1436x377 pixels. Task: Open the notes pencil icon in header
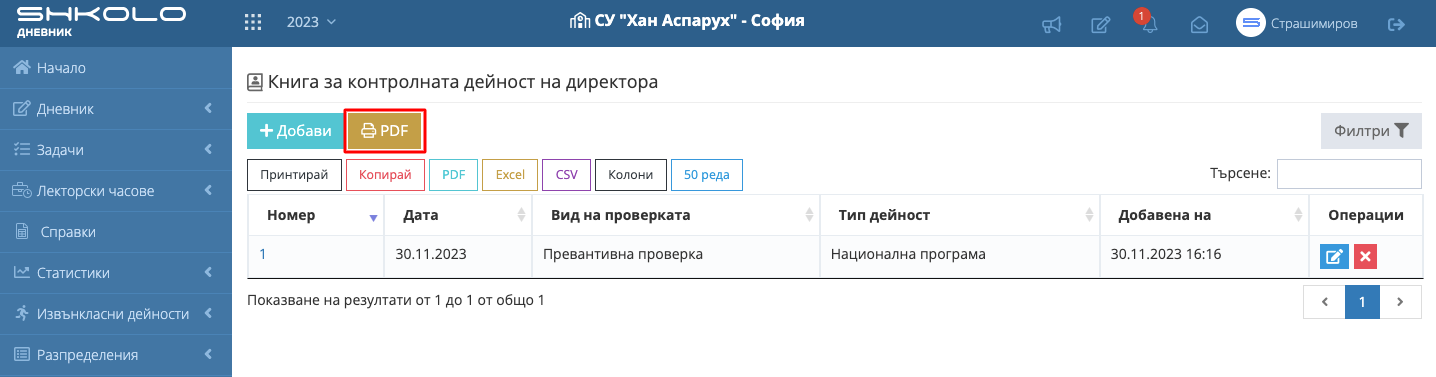click(1100, 24)
